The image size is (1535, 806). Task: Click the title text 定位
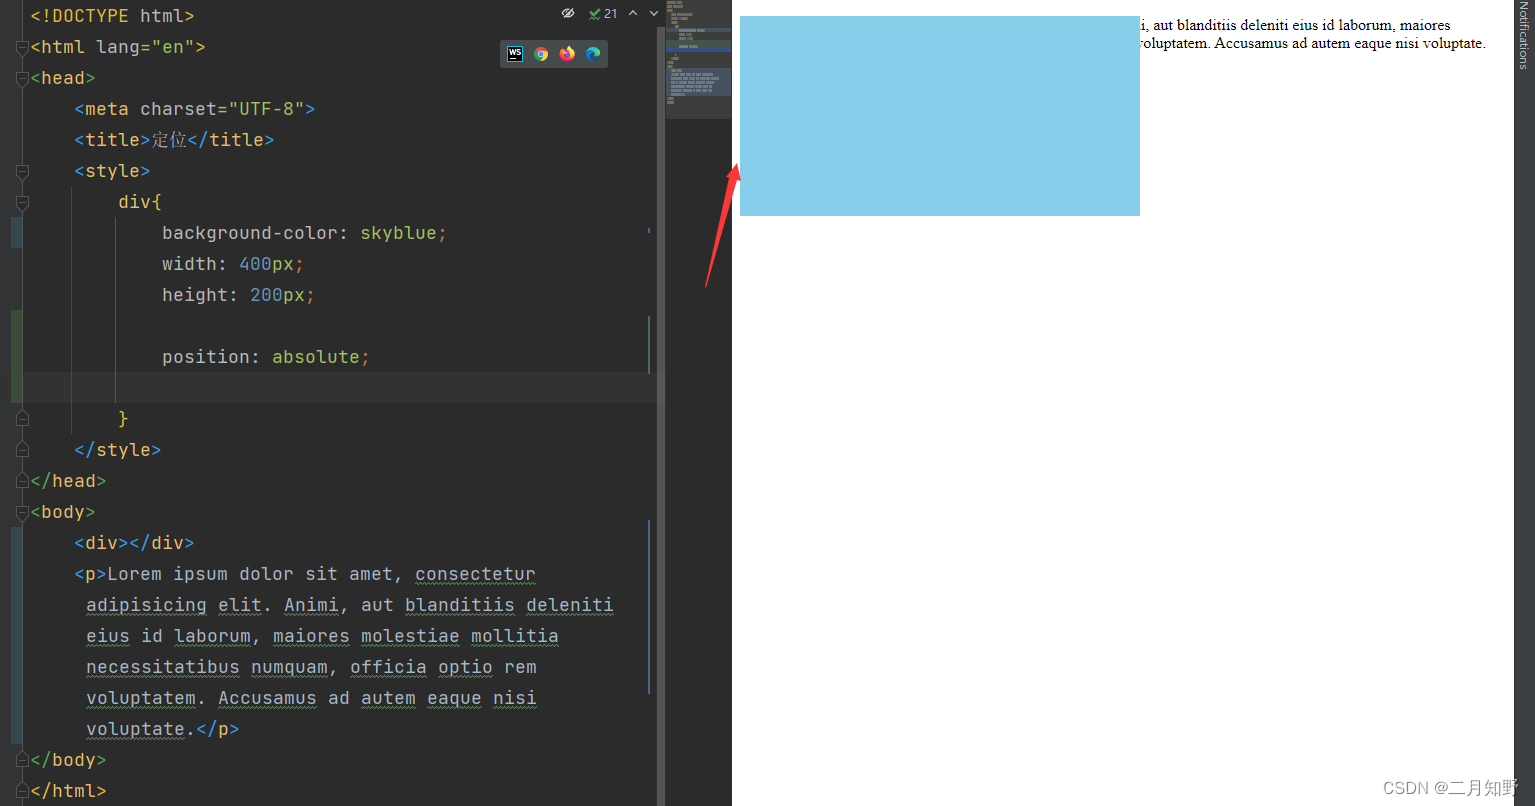169,140
